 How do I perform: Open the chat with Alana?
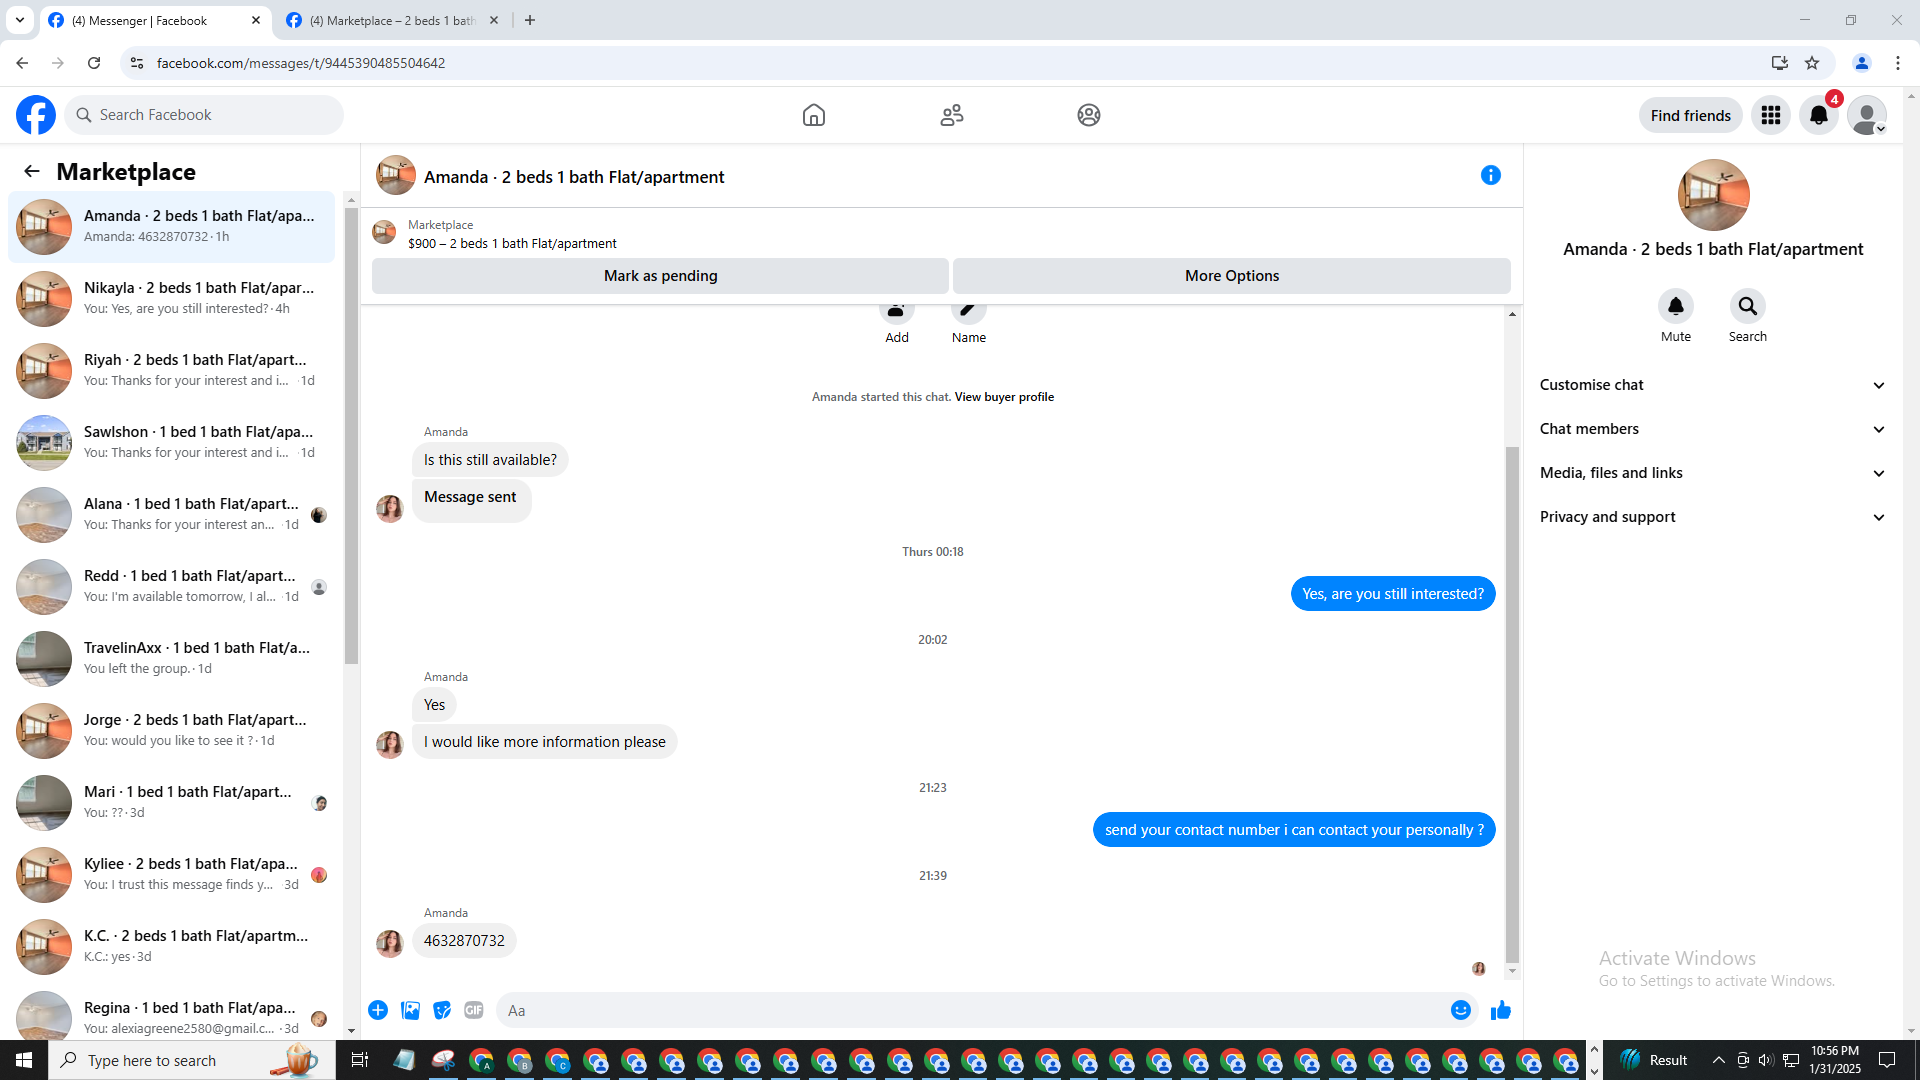pos(171,515)
